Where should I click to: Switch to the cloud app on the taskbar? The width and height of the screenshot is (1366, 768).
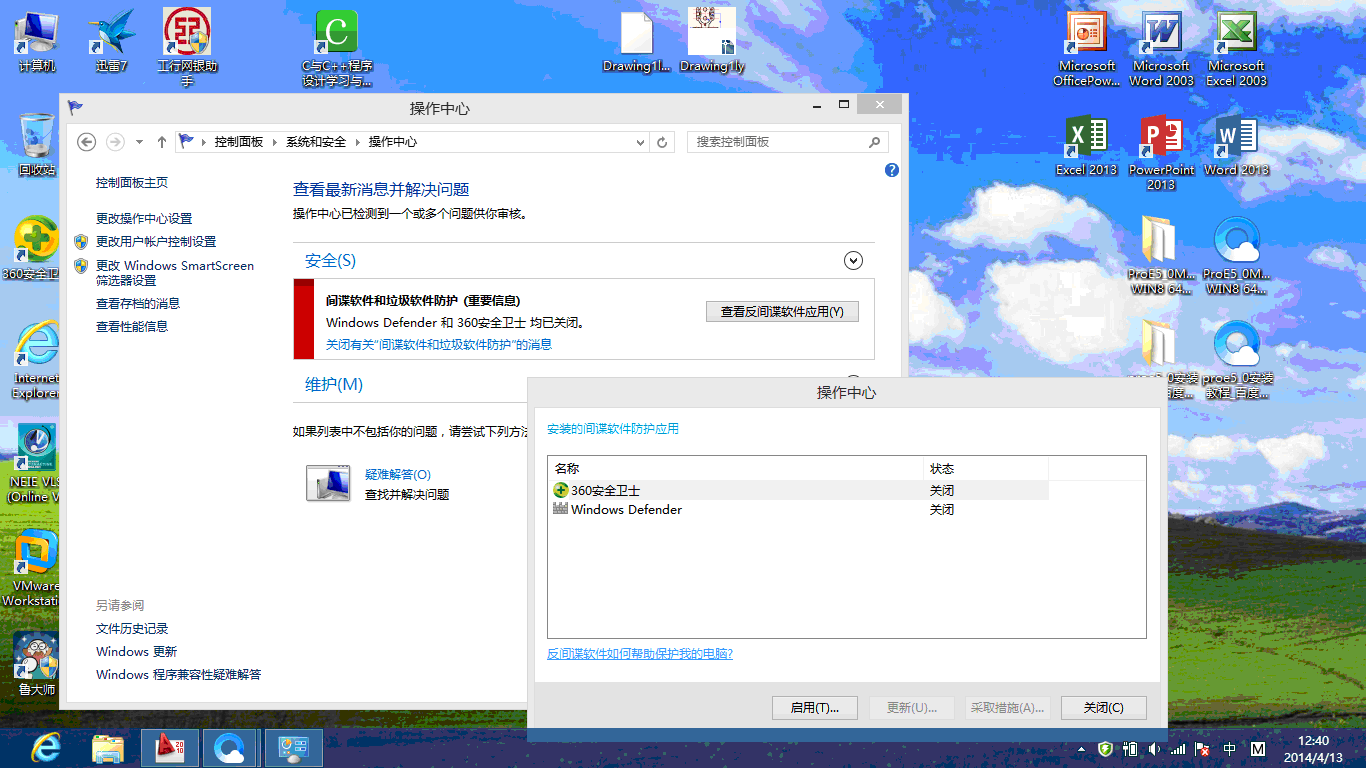231,747
